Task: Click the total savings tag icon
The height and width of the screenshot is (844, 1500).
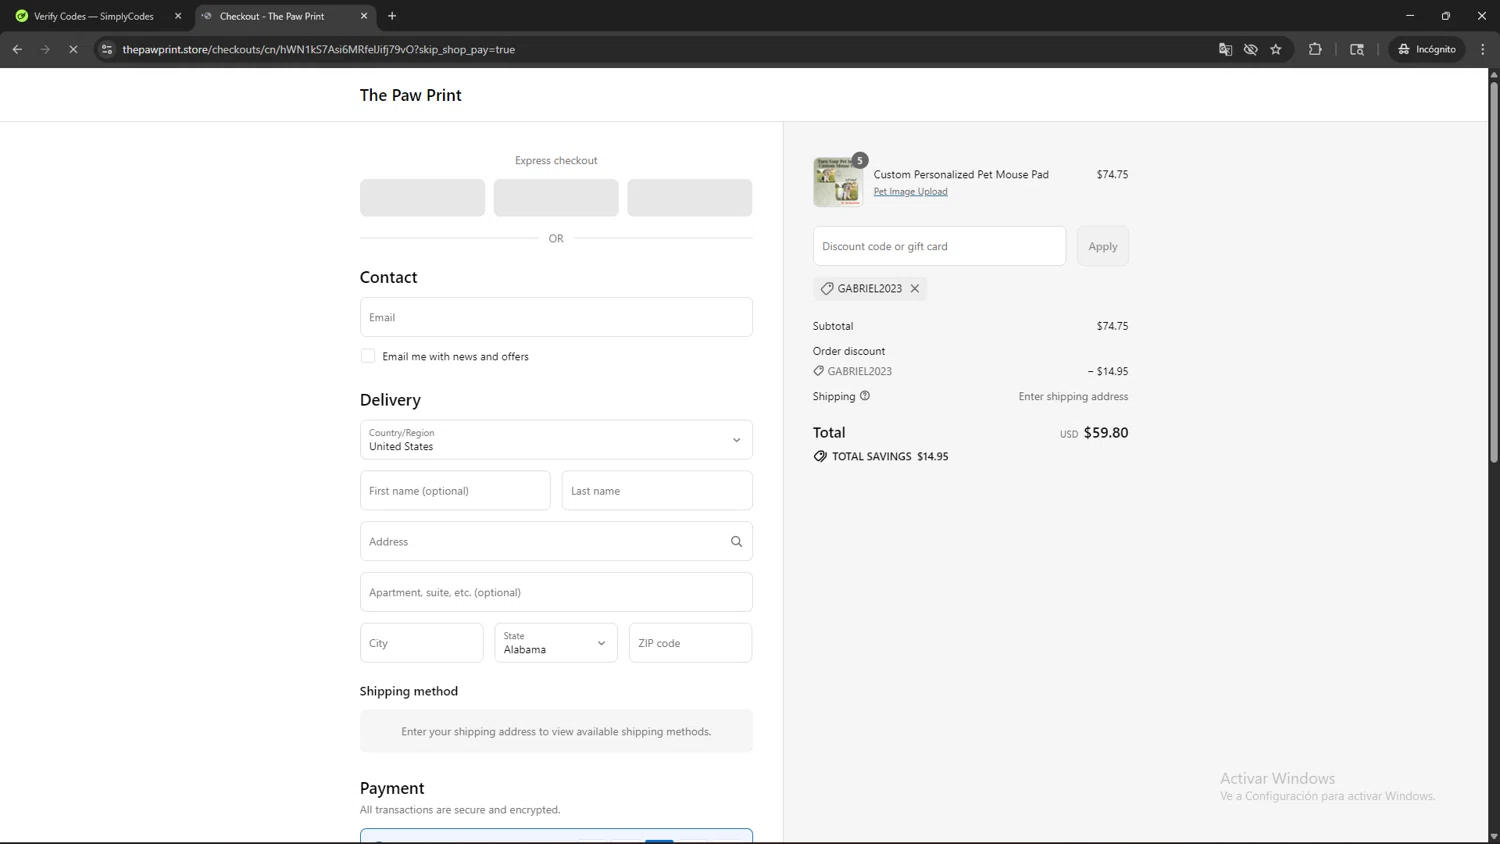Action: click(820, 456)
